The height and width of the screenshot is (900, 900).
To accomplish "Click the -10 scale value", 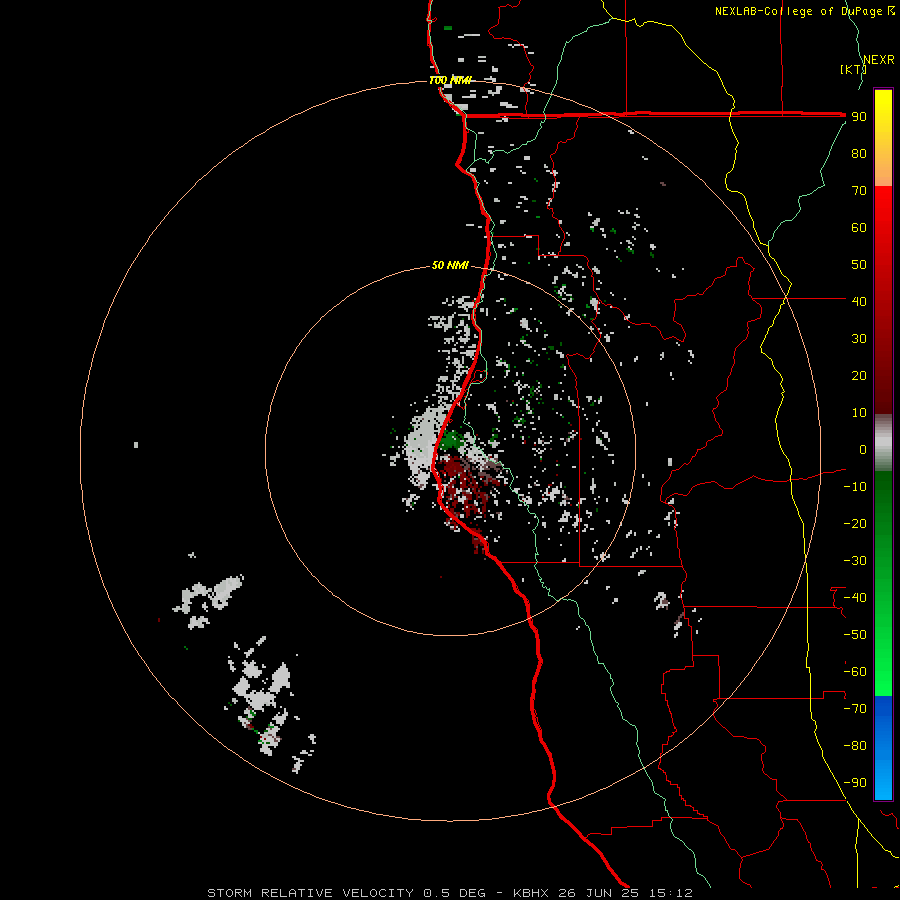I will (855, 487).
